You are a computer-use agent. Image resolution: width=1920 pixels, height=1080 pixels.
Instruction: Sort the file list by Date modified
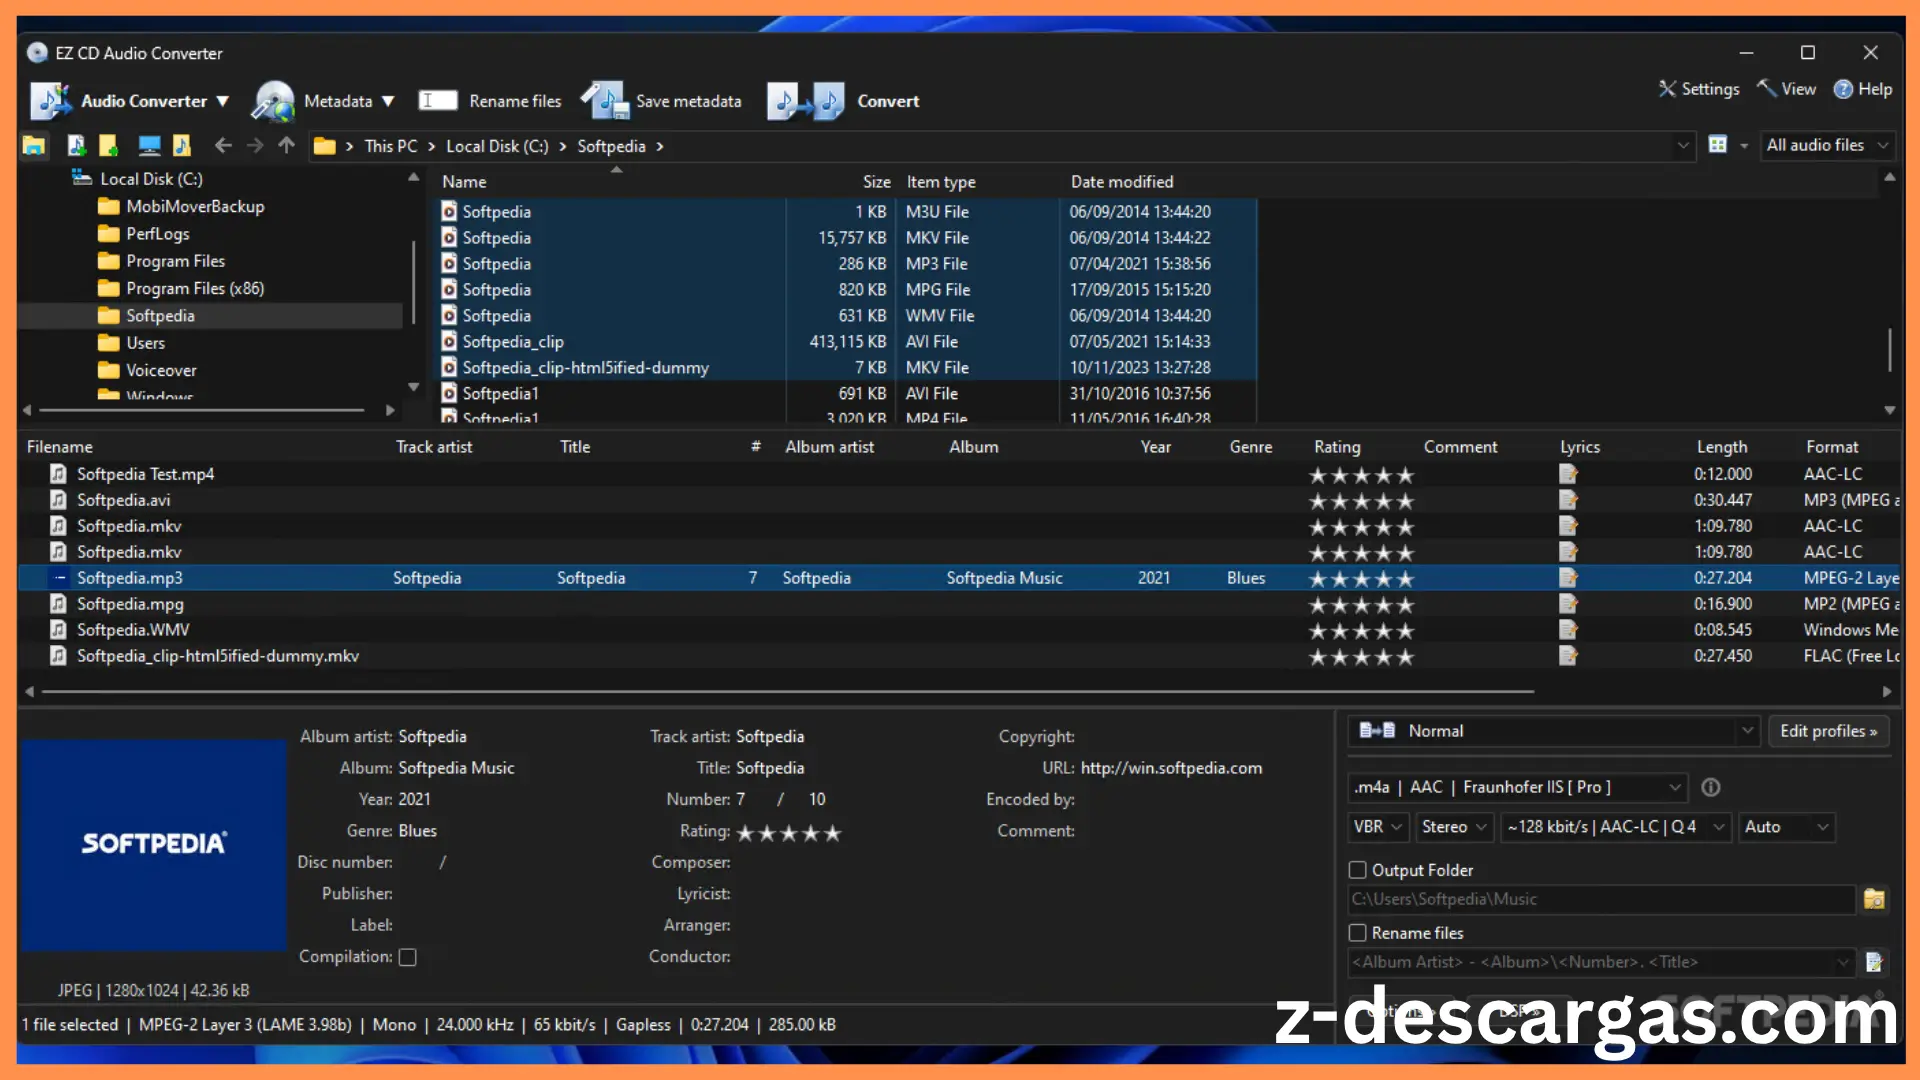click(1122, 182)
